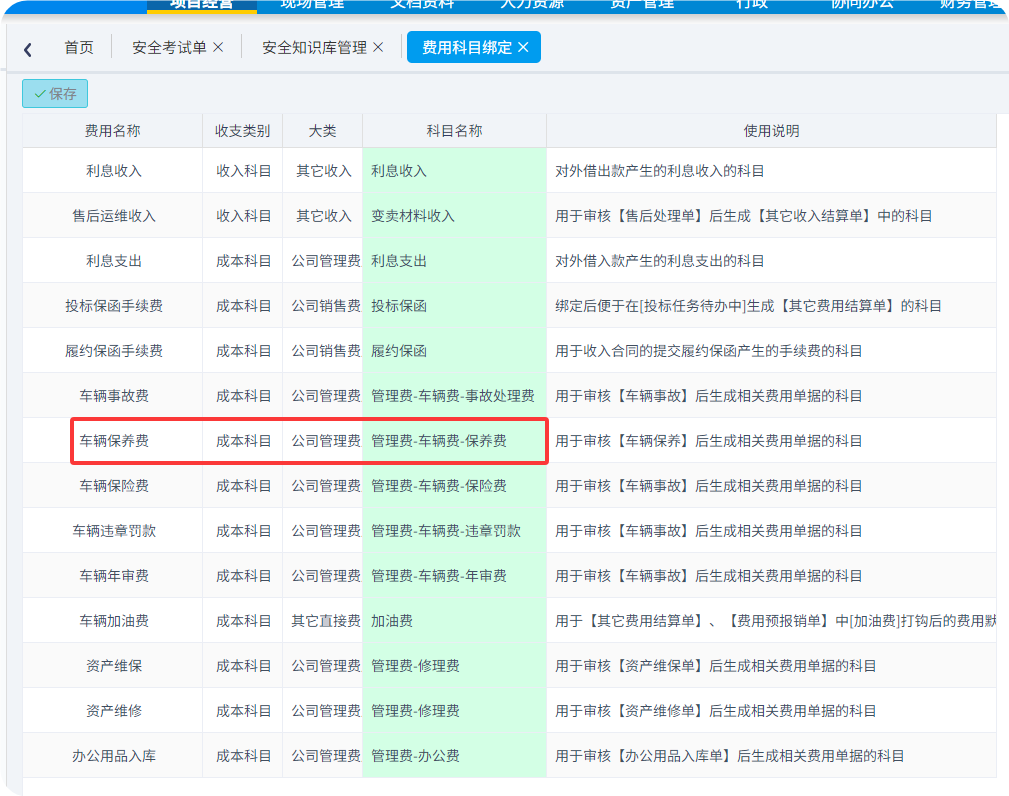Select the 售后运维收入 expense name
Image resolution: width=1009 pixels, height=796 pixels.
pyautogui.click(x=114, y=216)
